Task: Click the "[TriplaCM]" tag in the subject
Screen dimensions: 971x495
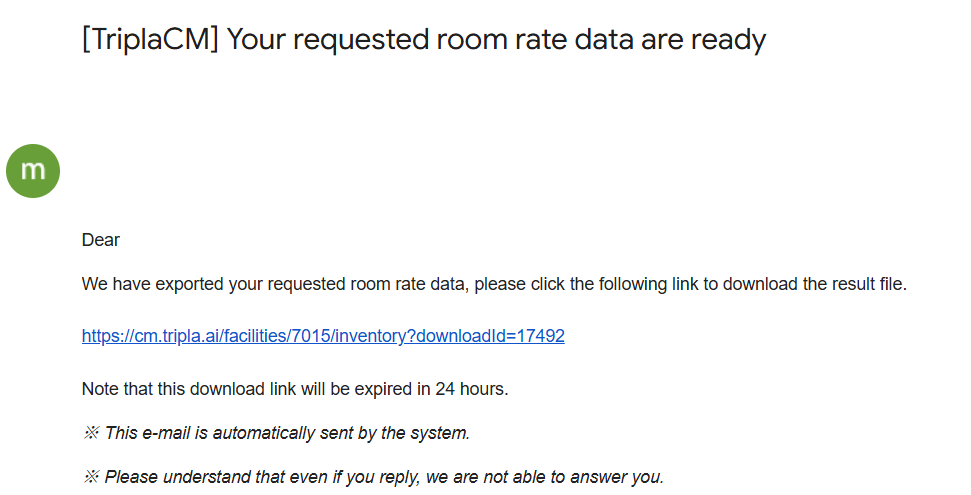Action: (149, 40)
